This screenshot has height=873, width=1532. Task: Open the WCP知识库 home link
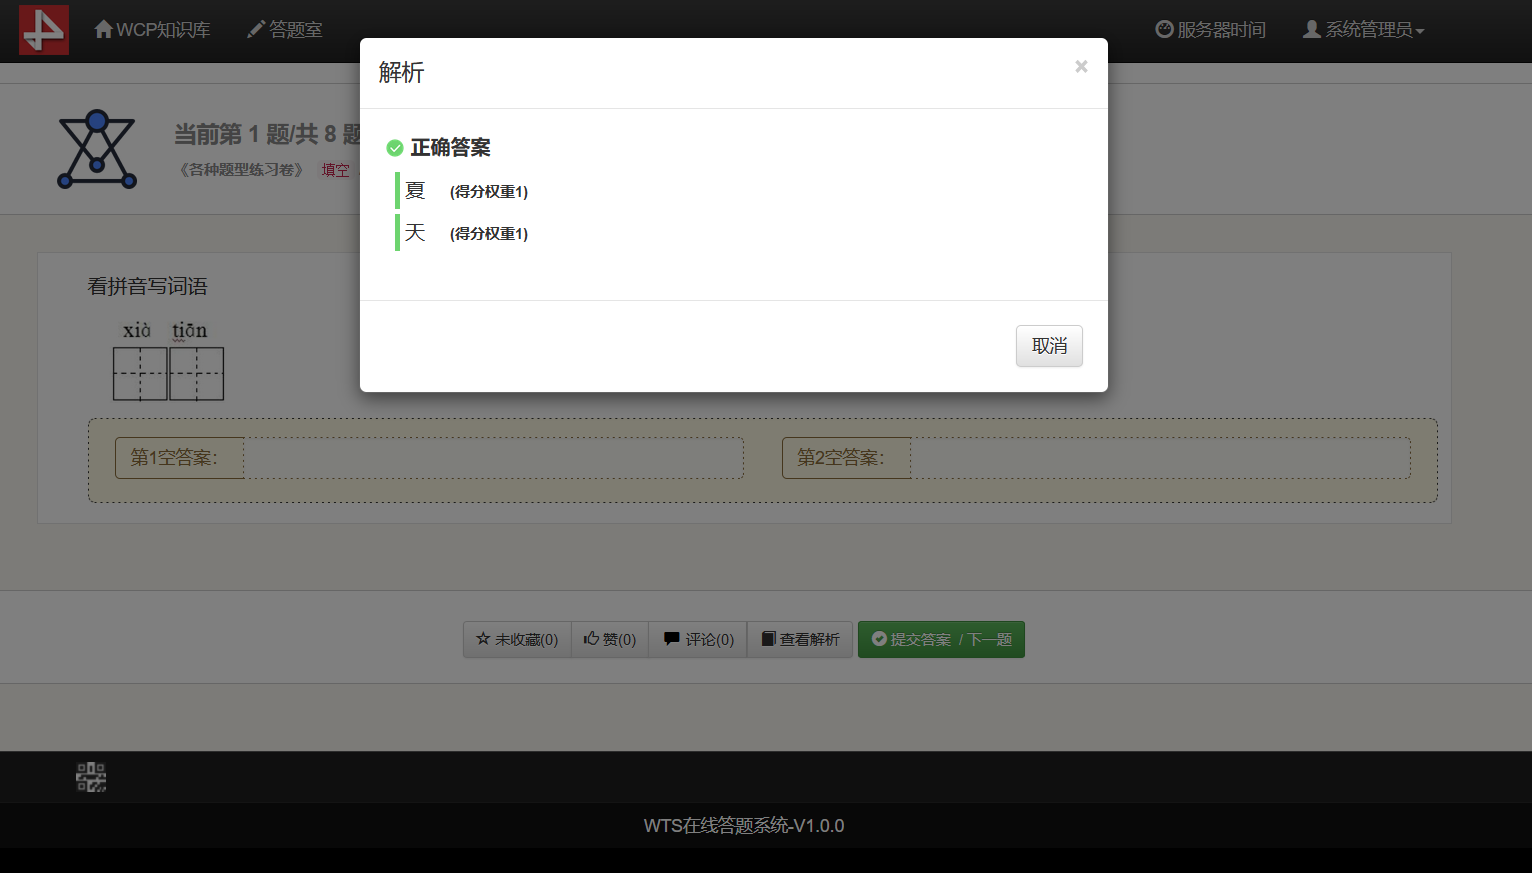(x=152, y=30)
